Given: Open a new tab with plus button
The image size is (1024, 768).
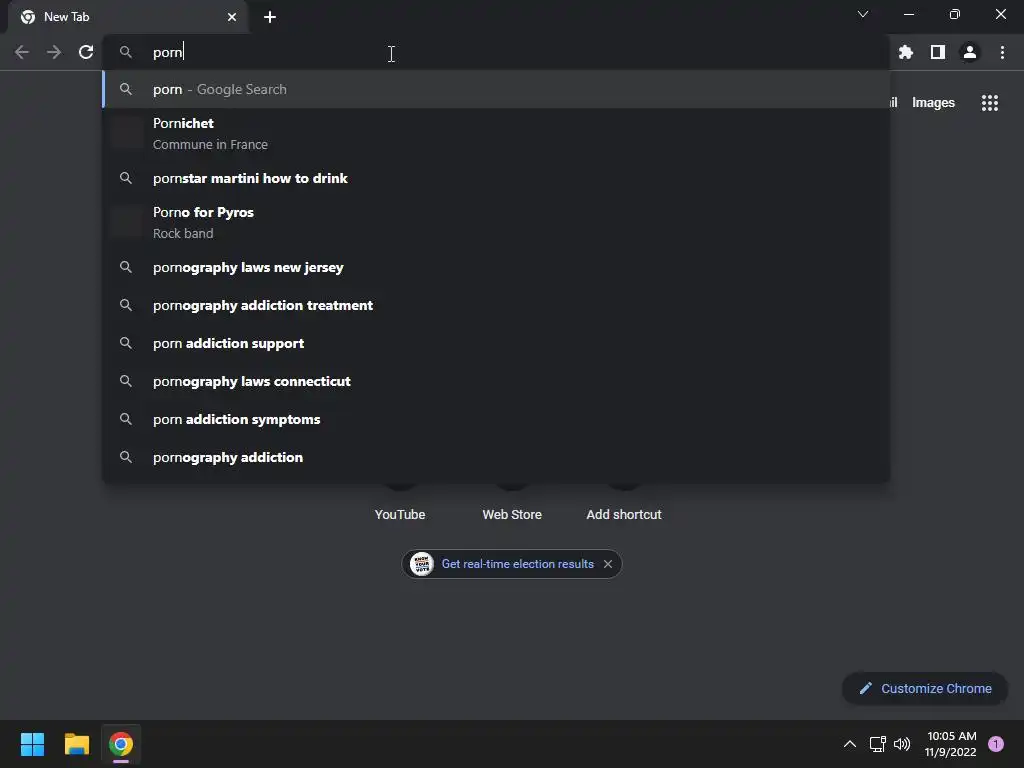Looking at the screenshot, I should coord(270,17).
